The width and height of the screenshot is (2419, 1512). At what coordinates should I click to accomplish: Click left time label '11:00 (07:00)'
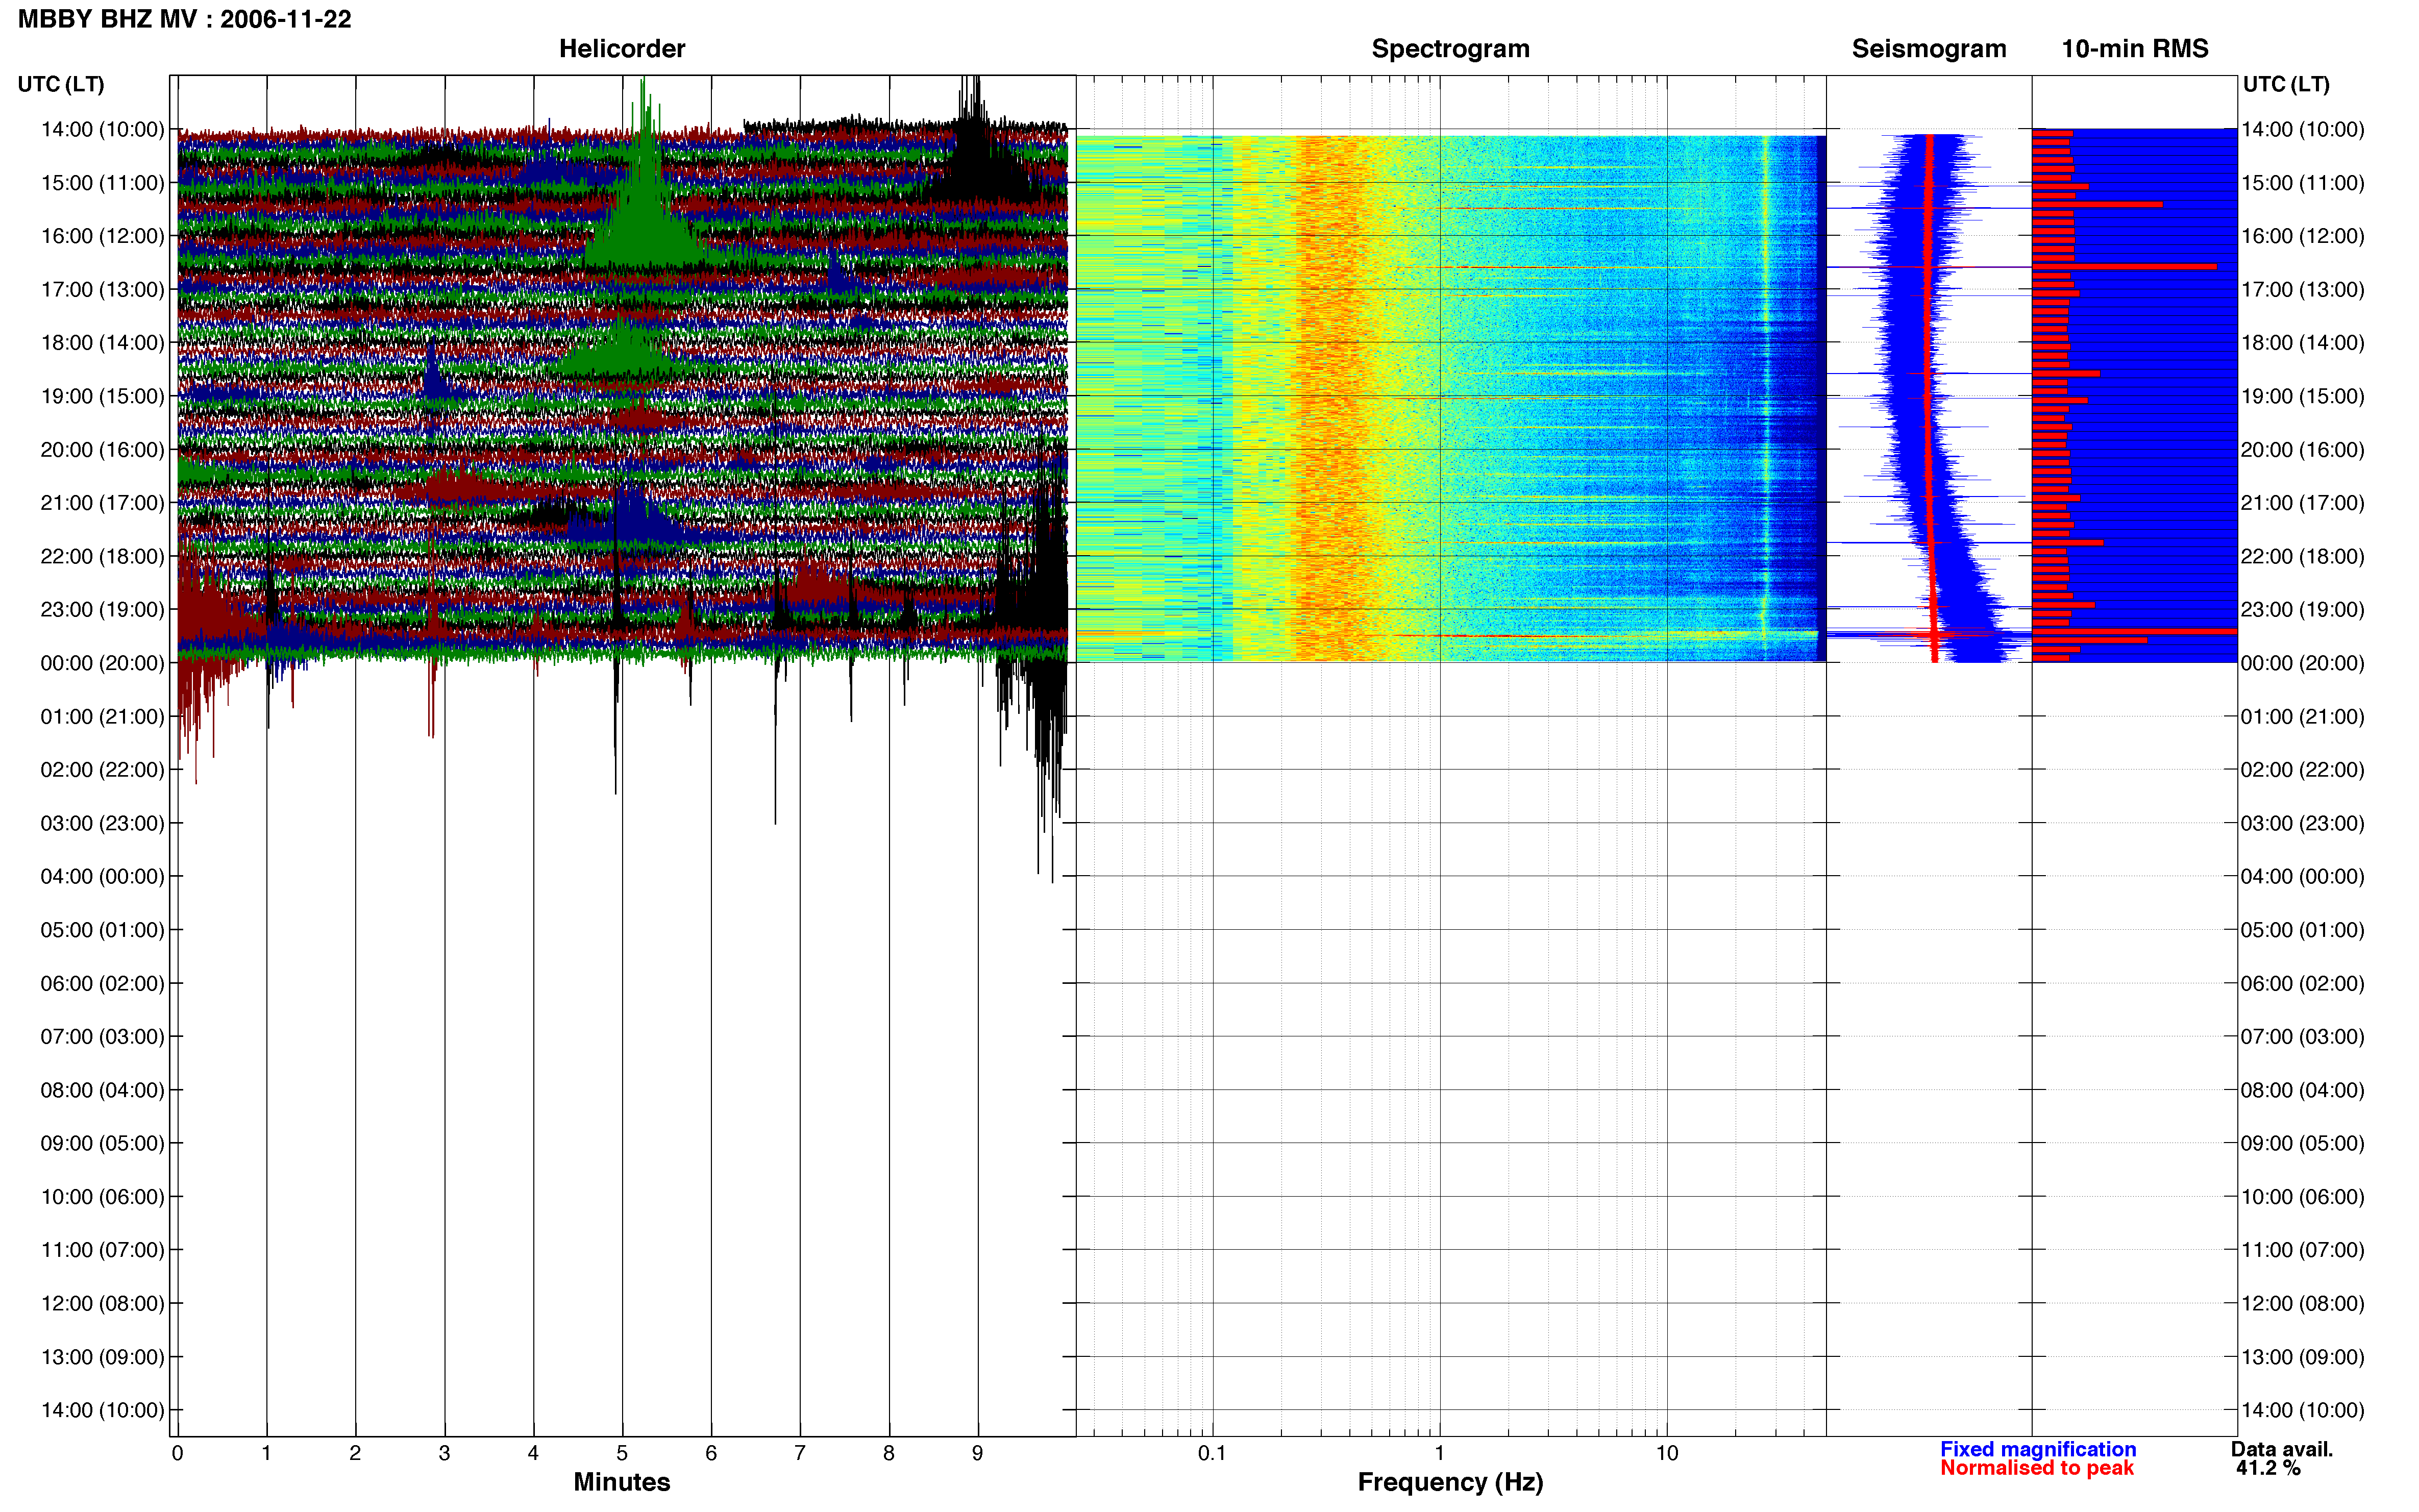pyautogui.click(x=102, y=1249)
